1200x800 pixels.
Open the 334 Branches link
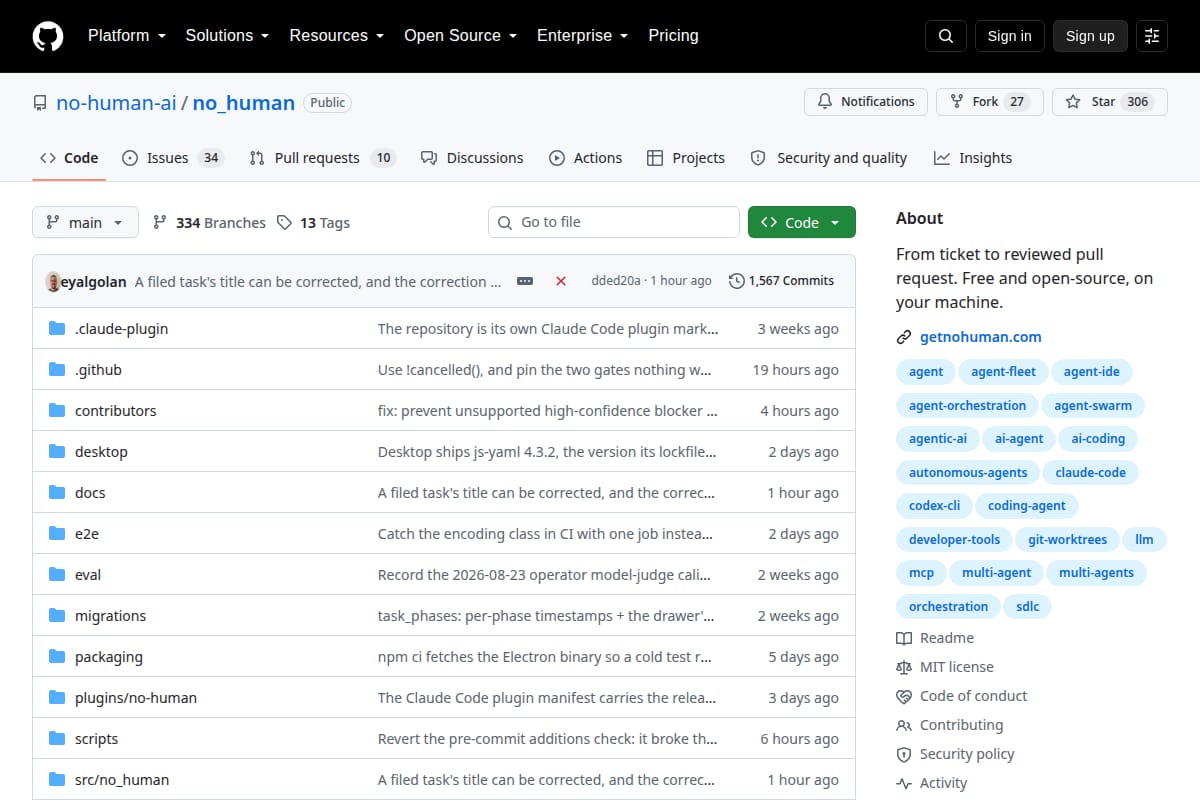[x=209, y=222]
